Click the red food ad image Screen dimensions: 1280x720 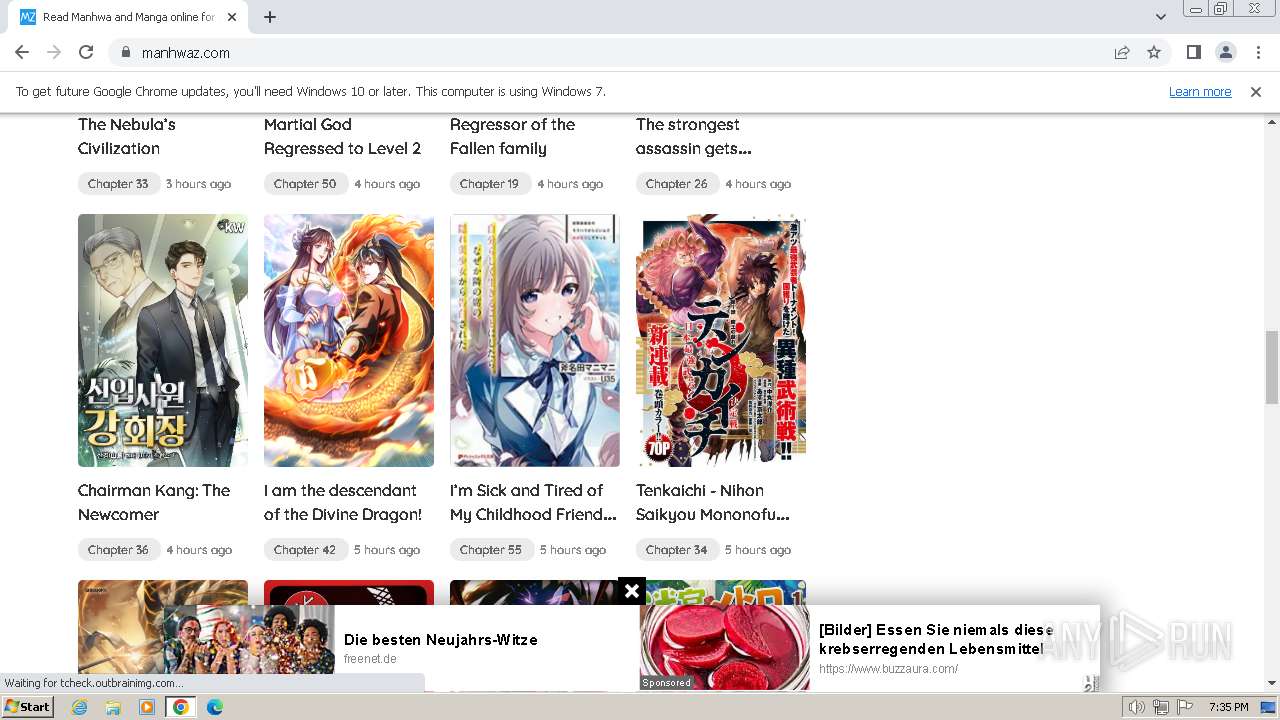pos(725,647)
